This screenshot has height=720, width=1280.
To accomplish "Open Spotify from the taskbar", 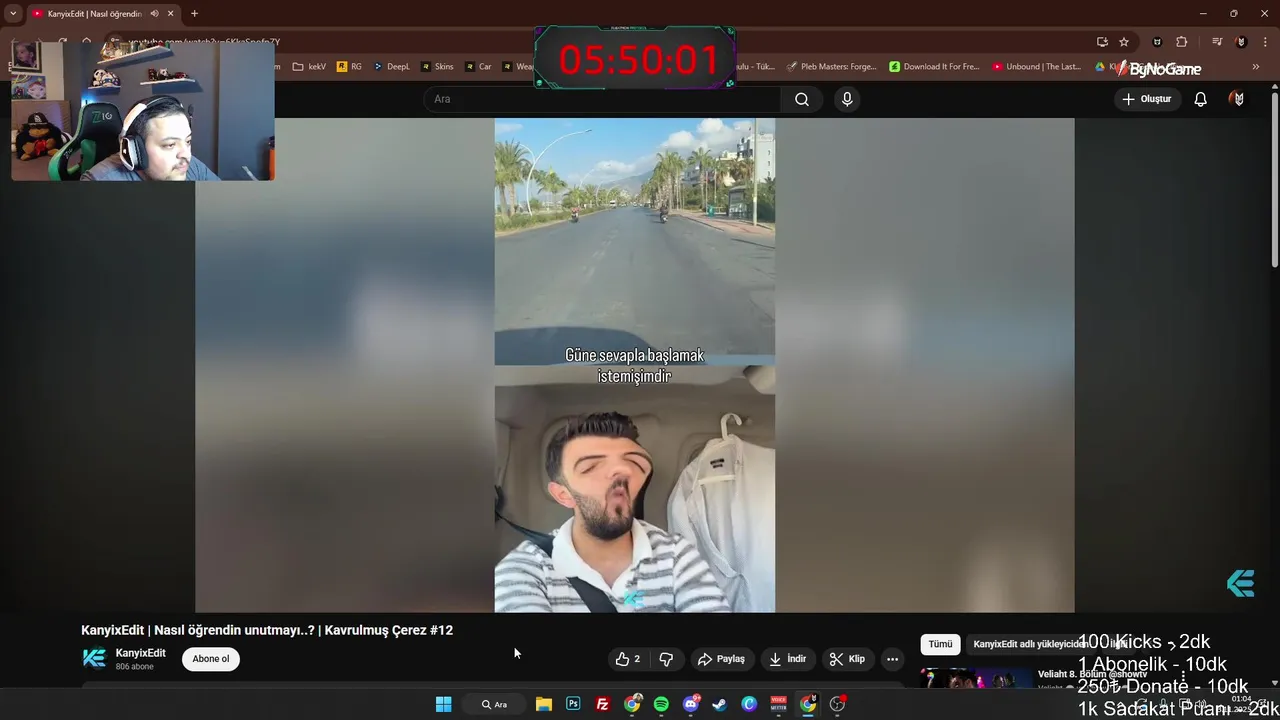I will (661, 704).
